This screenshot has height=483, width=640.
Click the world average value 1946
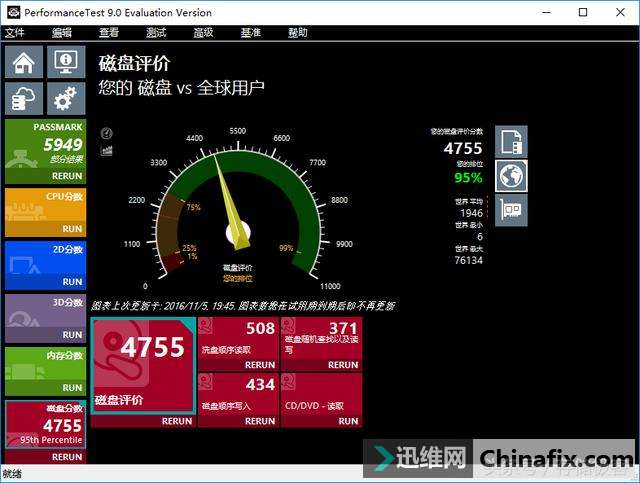(471, 213)
